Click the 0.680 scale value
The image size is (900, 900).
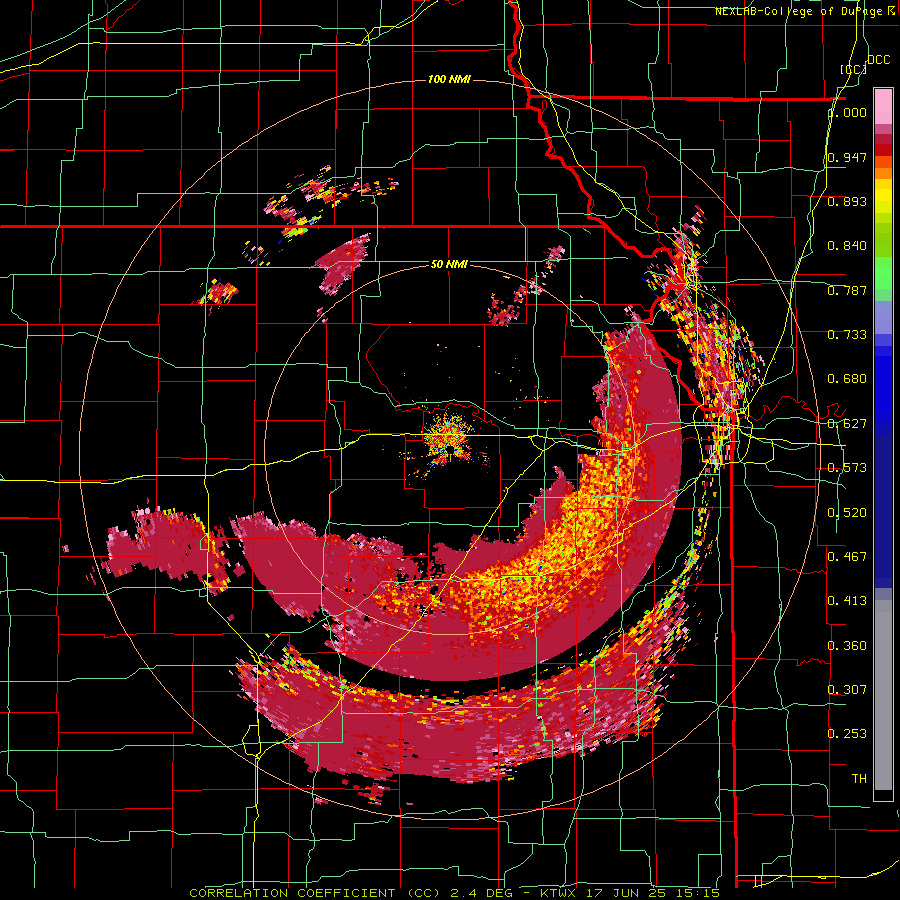(x=847, y=379)
